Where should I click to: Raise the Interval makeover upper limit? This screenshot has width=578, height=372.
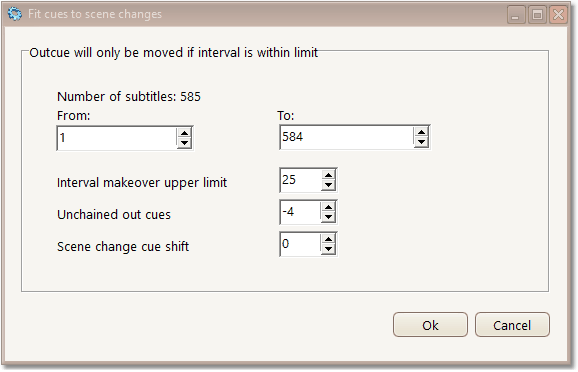point(328,175)
